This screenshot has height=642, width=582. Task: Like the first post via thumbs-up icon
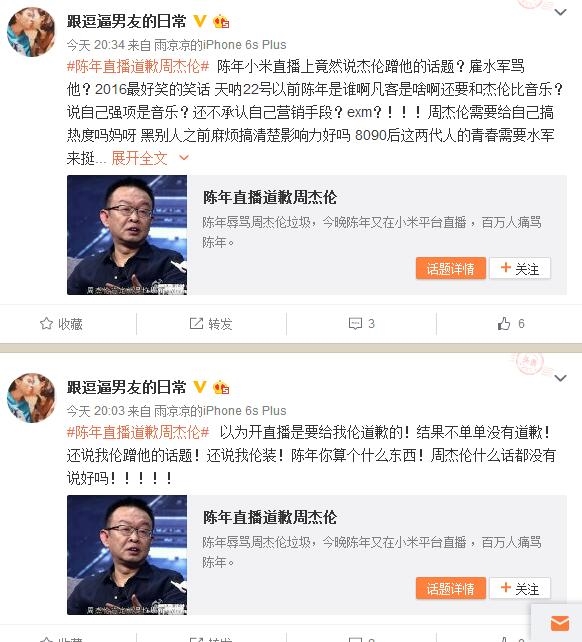(504, 323)
